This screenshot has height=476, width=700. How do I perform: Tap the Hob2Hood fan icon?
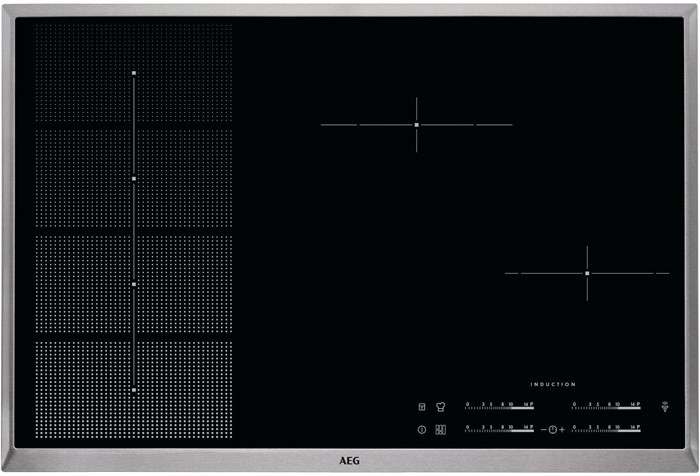(x=665, y=406)
